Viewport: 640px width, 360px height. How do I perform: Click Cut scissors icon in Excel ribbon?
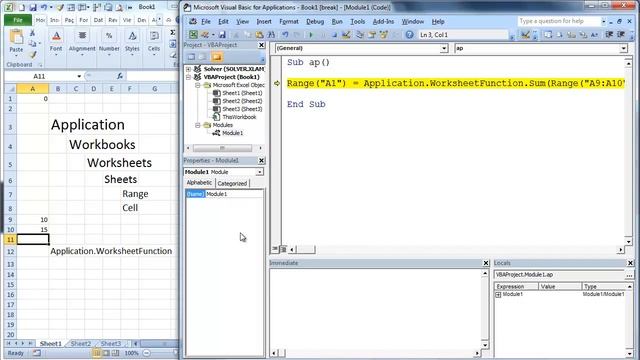pyautogui.click(x=33, y=33)
